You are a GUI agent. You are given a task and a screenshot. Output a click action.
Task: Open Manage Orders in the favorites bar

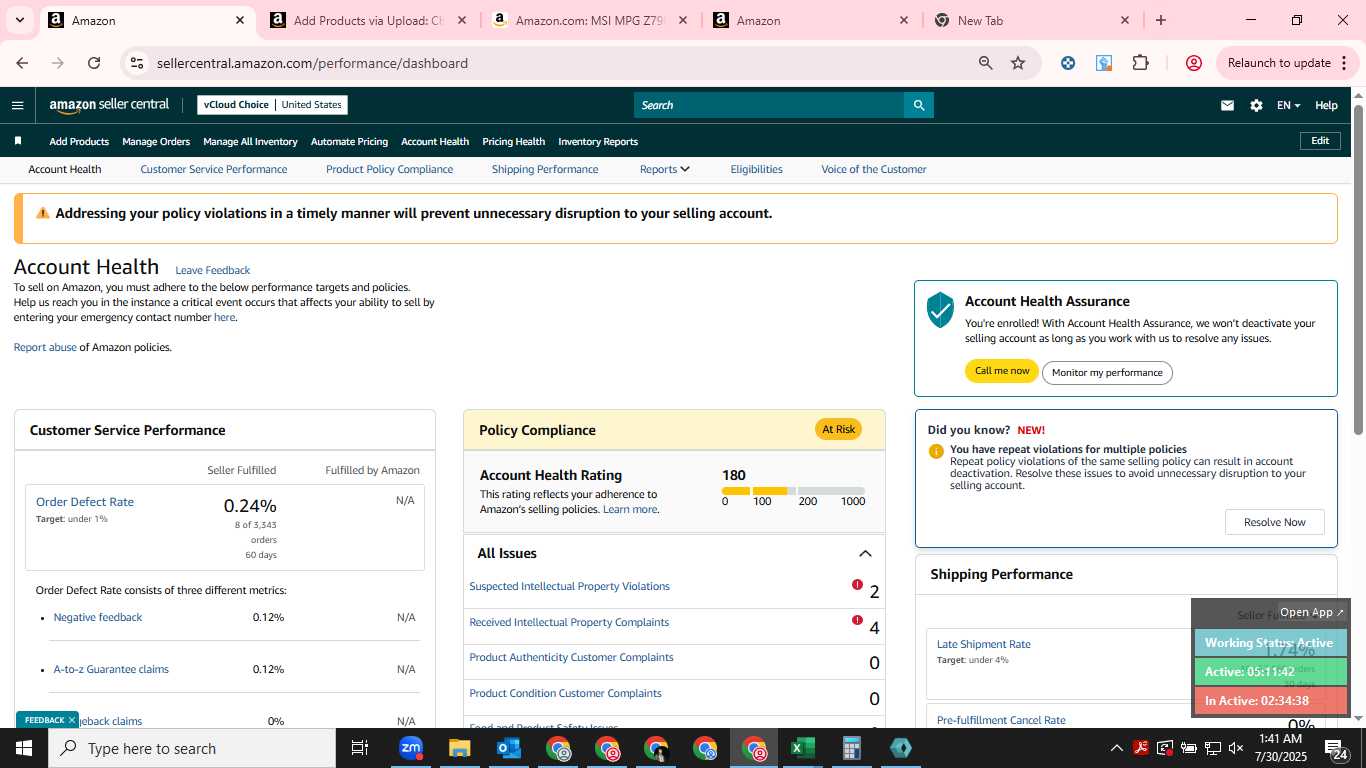156,141
